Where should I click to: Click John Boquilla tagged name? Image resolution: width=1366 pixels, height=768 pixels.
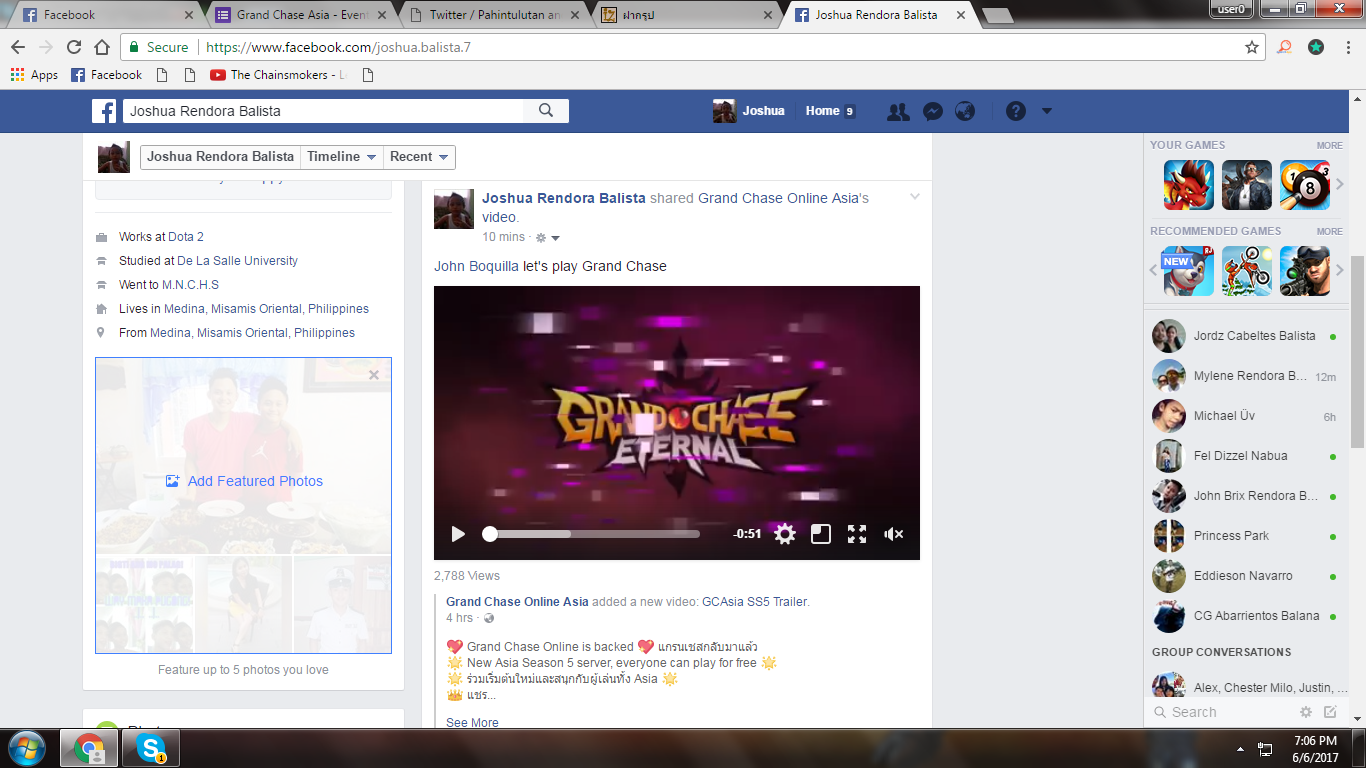[476, 266]
